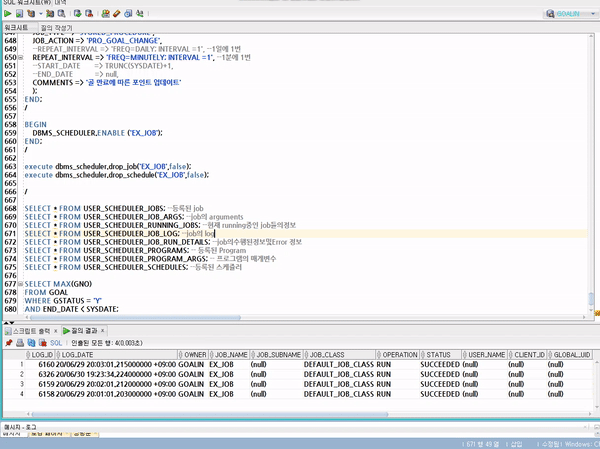Click DEFAULT_JOB_CLASS cell in row 3

point(339,384)
